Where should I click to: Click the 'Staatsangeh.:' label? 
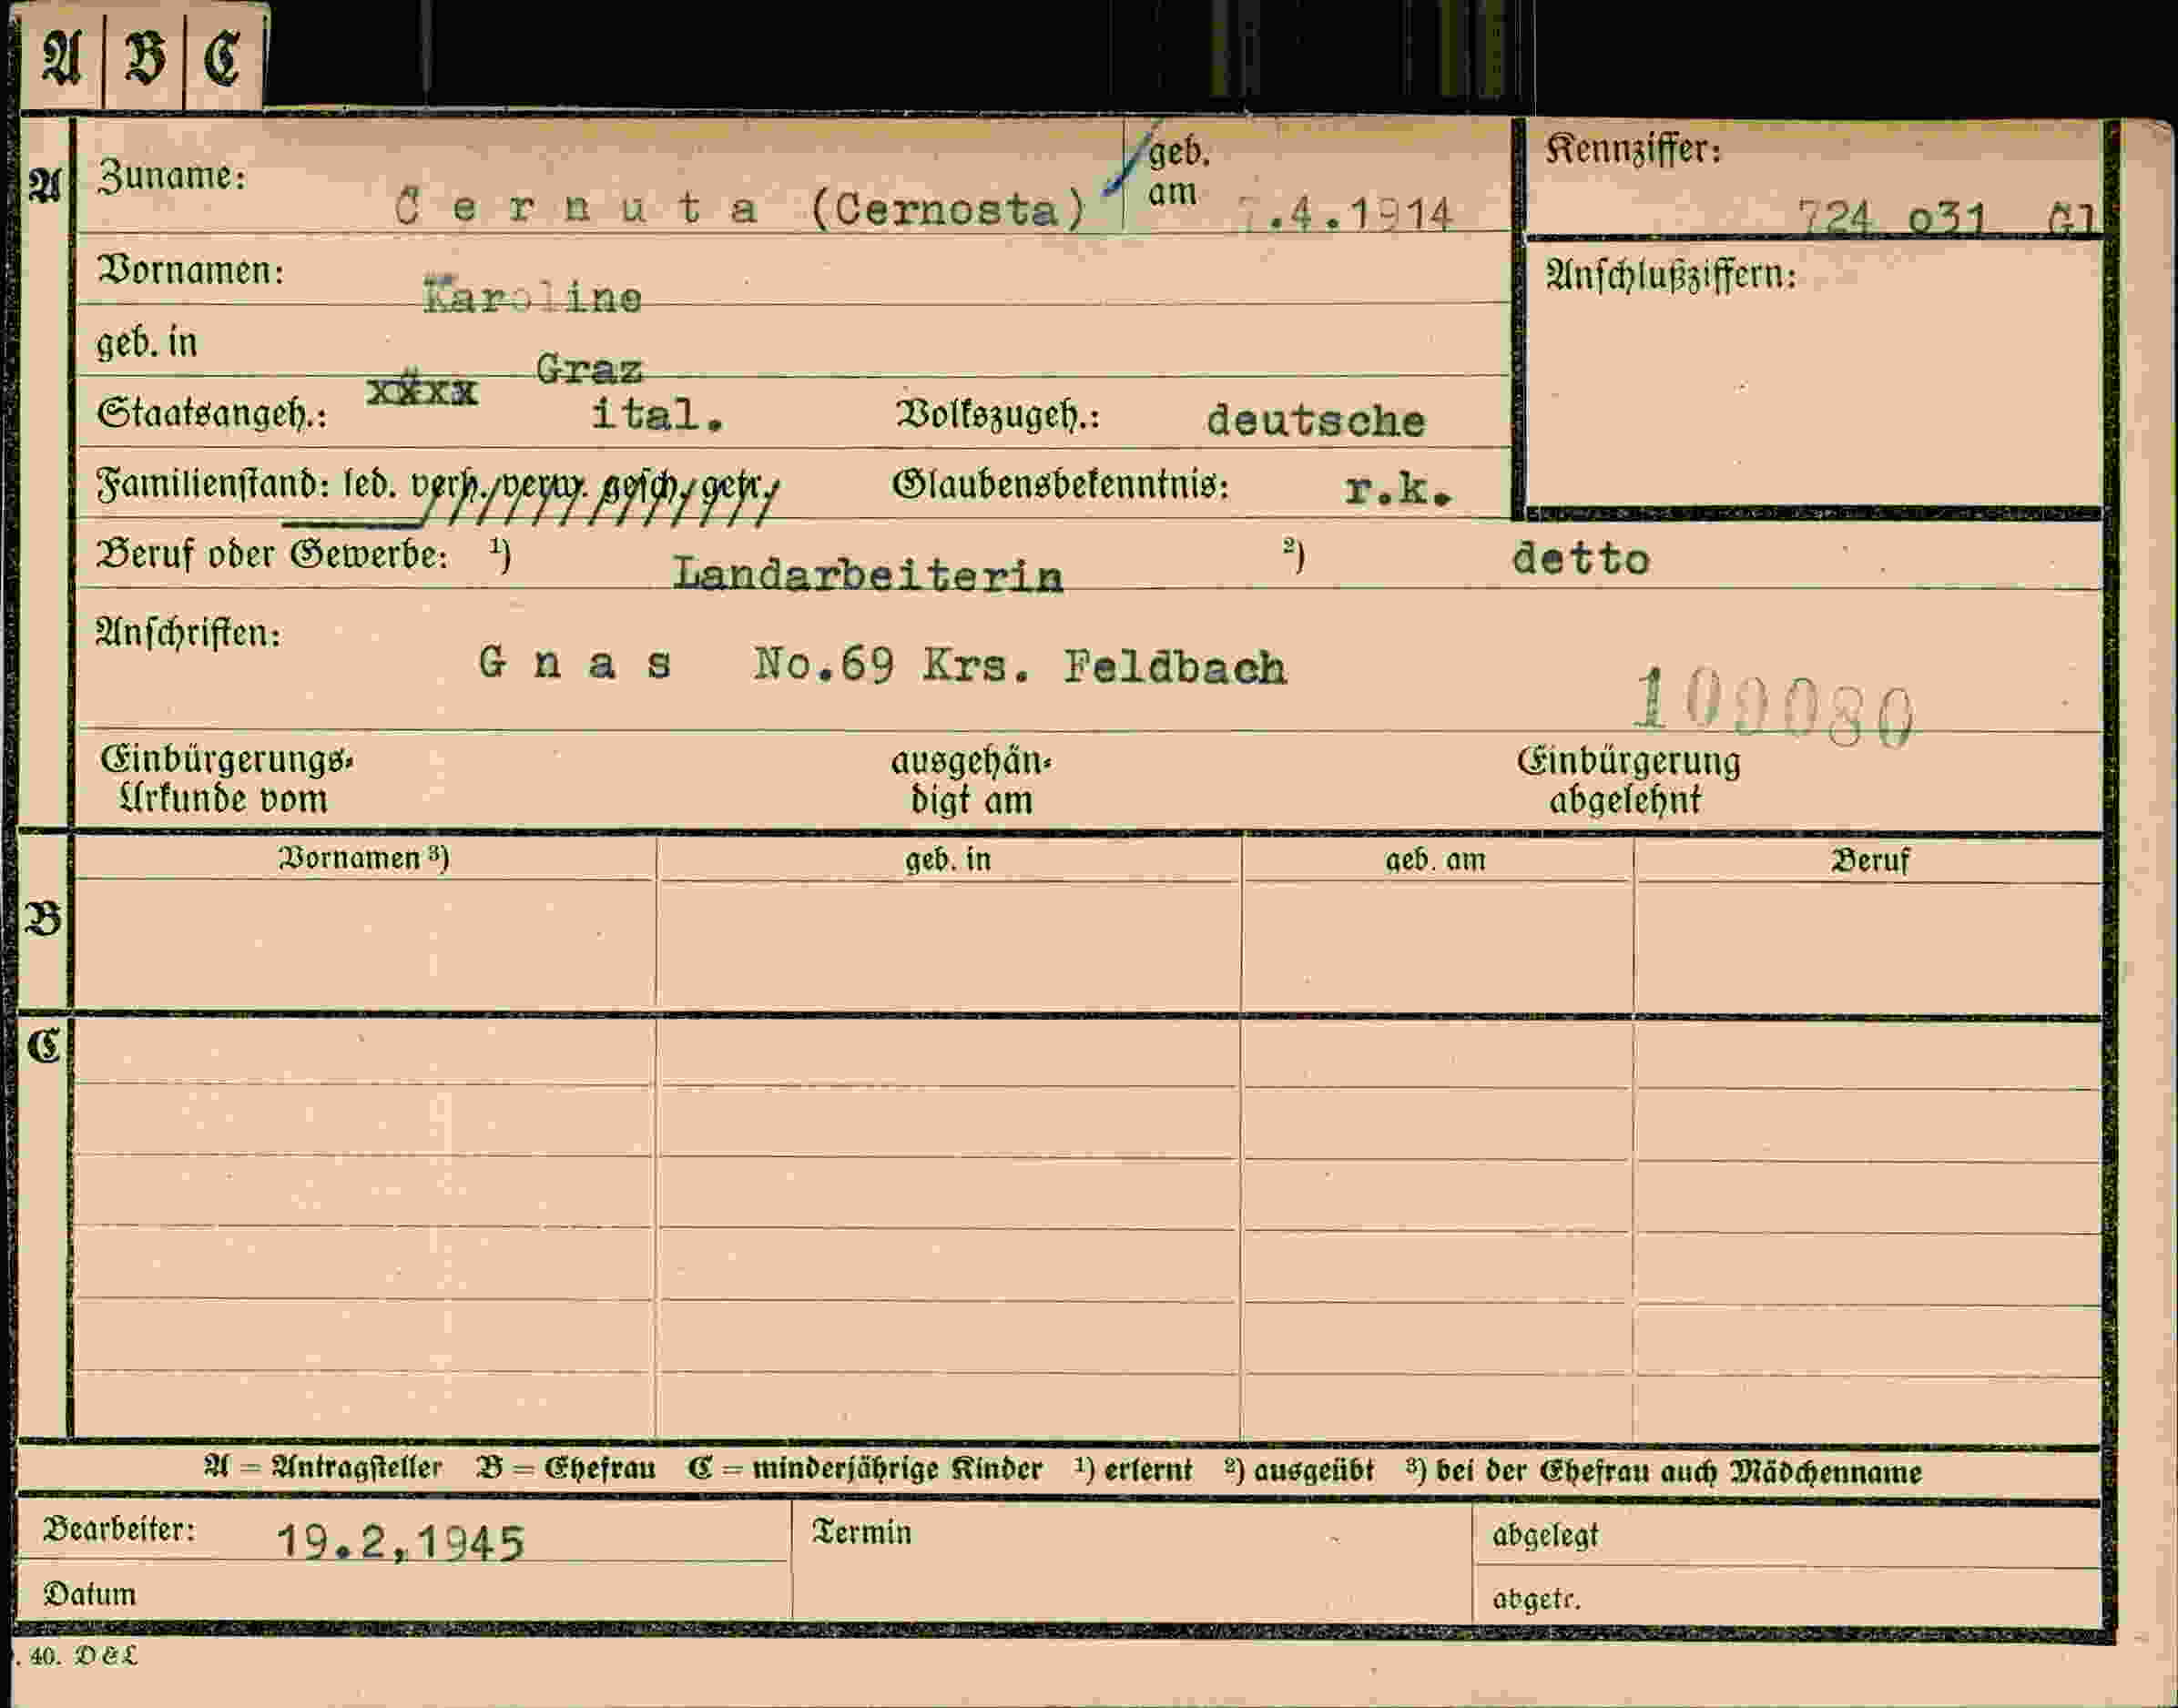[x=212, y=413]
